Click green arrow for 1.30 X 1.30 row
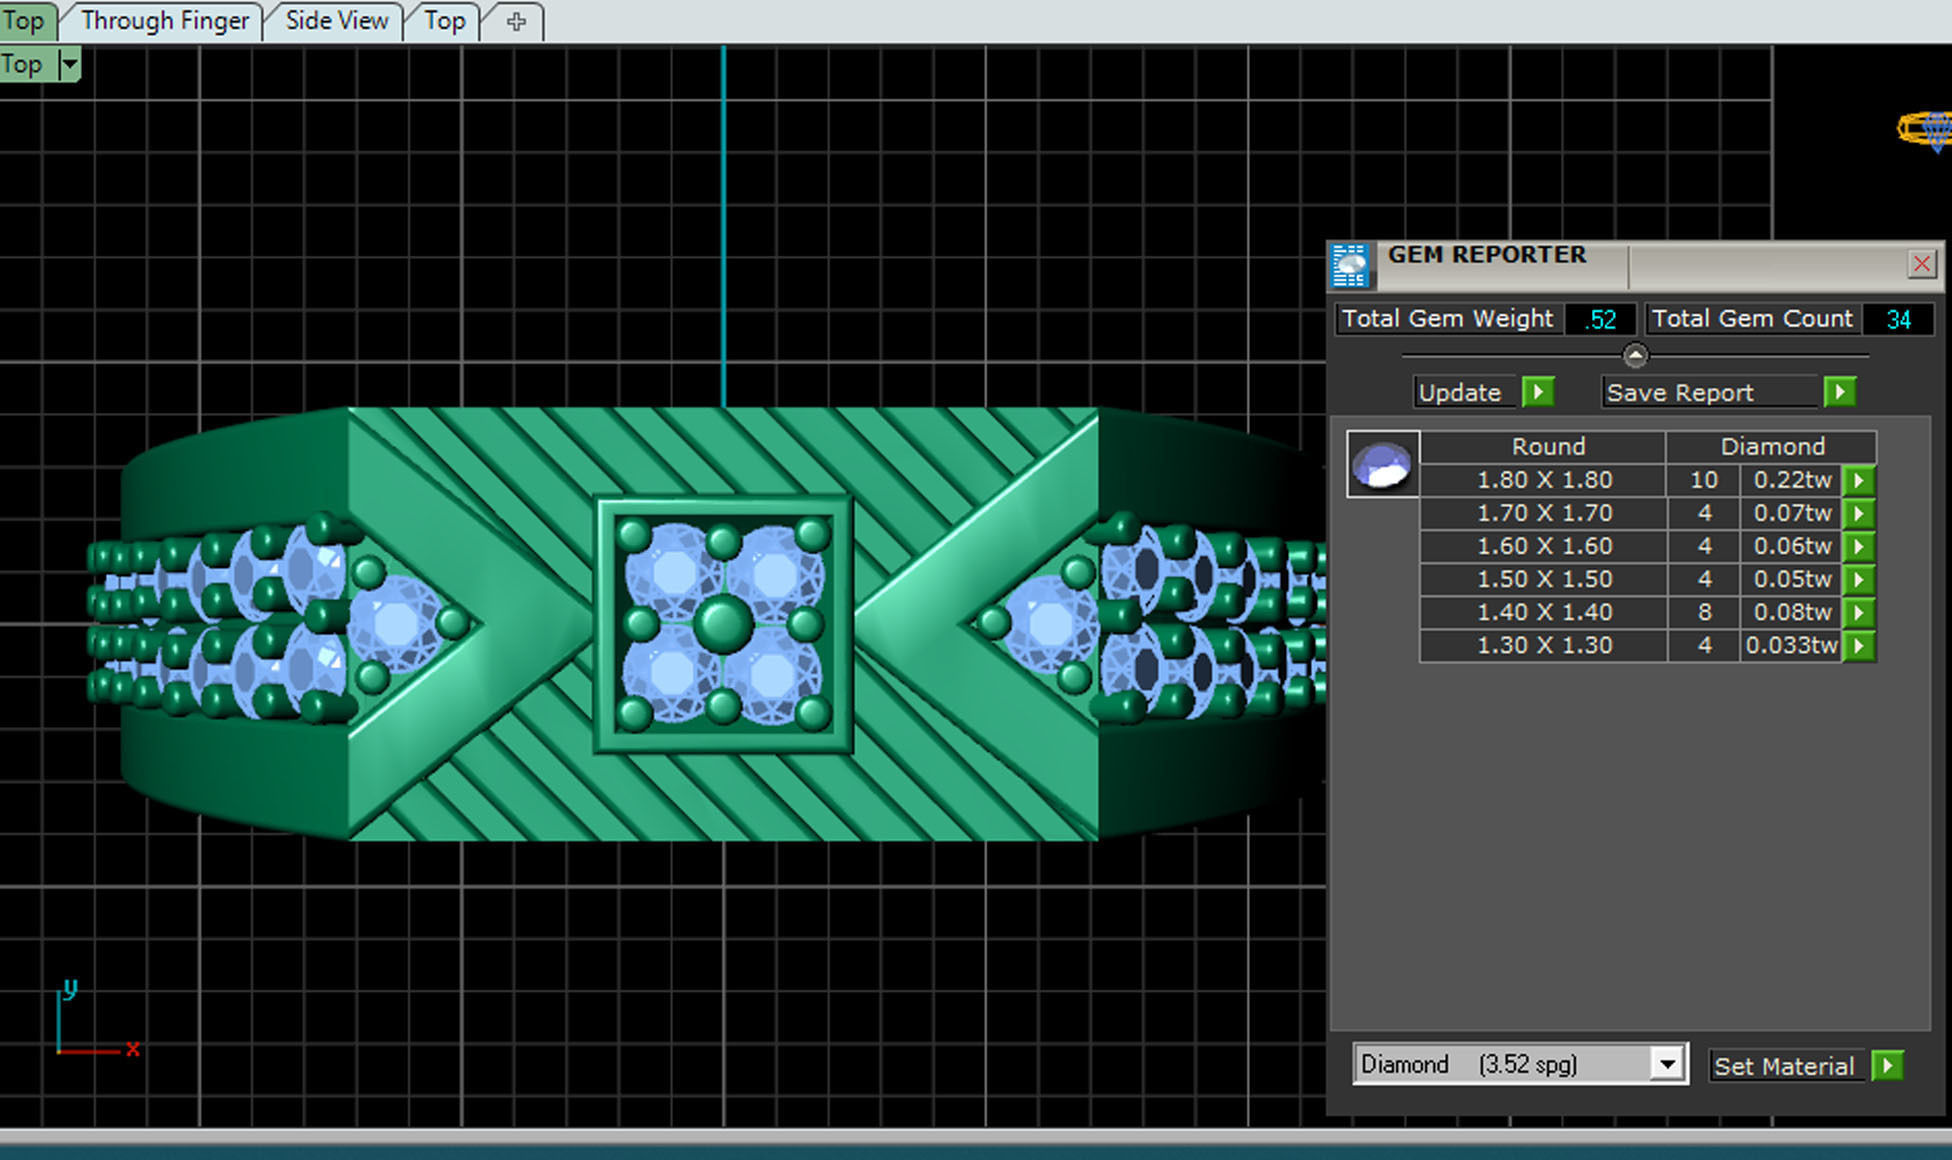This screenshot has height=1160, width=1952. pos(1859,645)
